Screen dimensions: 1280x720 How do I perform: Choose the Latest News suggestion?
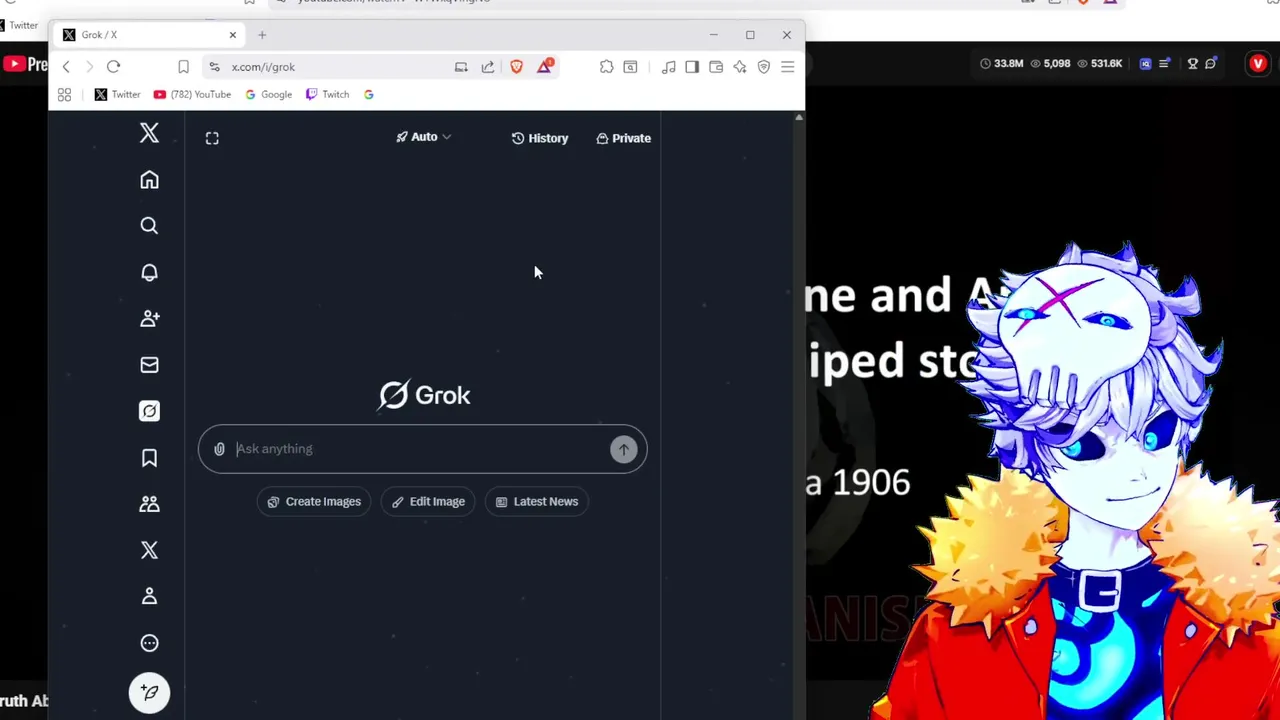(537, 501)
